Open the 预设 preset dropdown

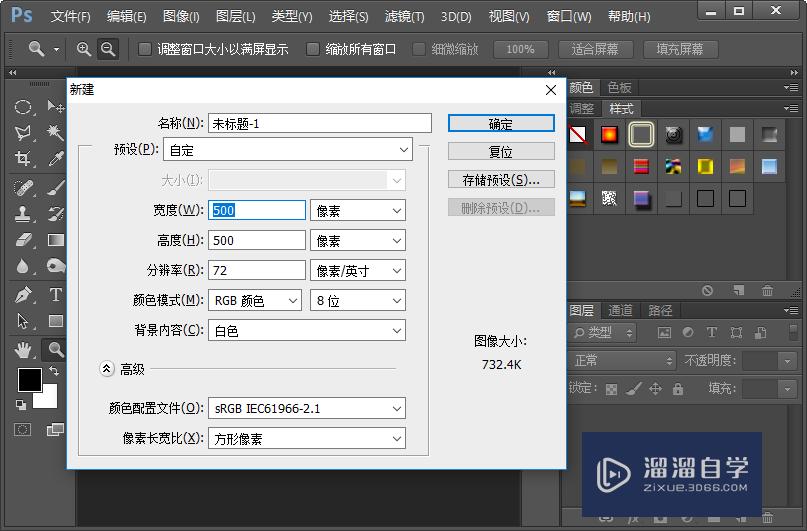[288, 150]
